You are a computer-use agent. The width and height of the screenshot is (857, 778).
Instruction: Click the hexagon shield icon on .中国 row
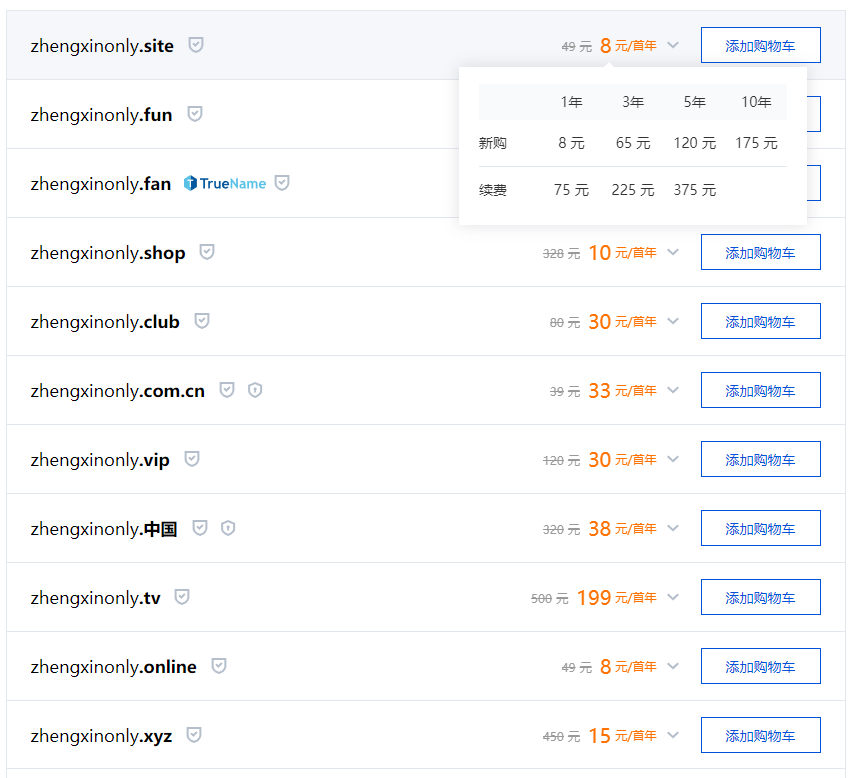(228, 528)
